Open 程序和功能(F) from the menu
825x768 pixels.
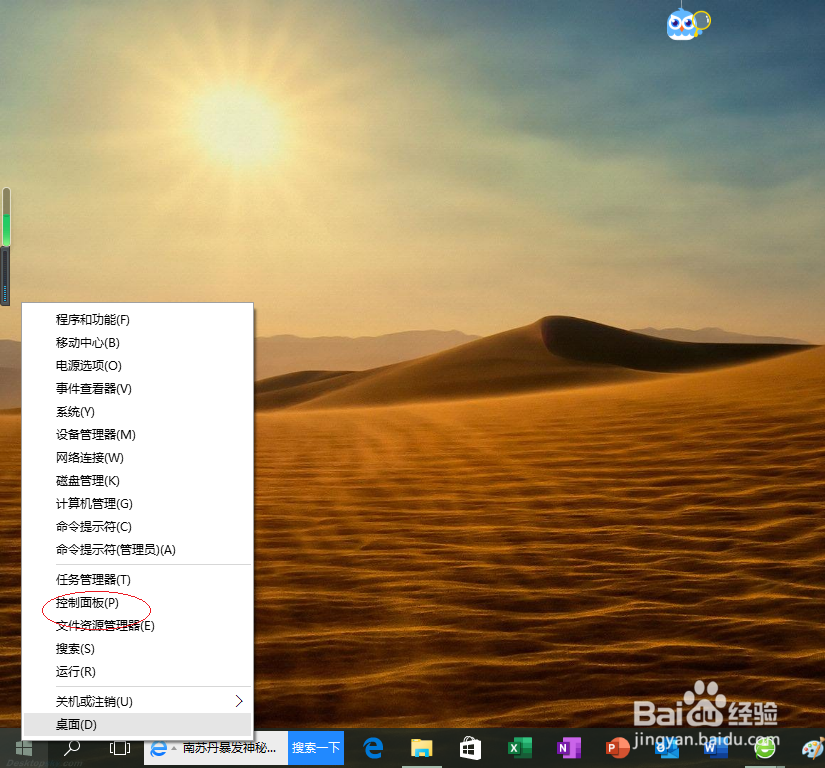point(137,320)
